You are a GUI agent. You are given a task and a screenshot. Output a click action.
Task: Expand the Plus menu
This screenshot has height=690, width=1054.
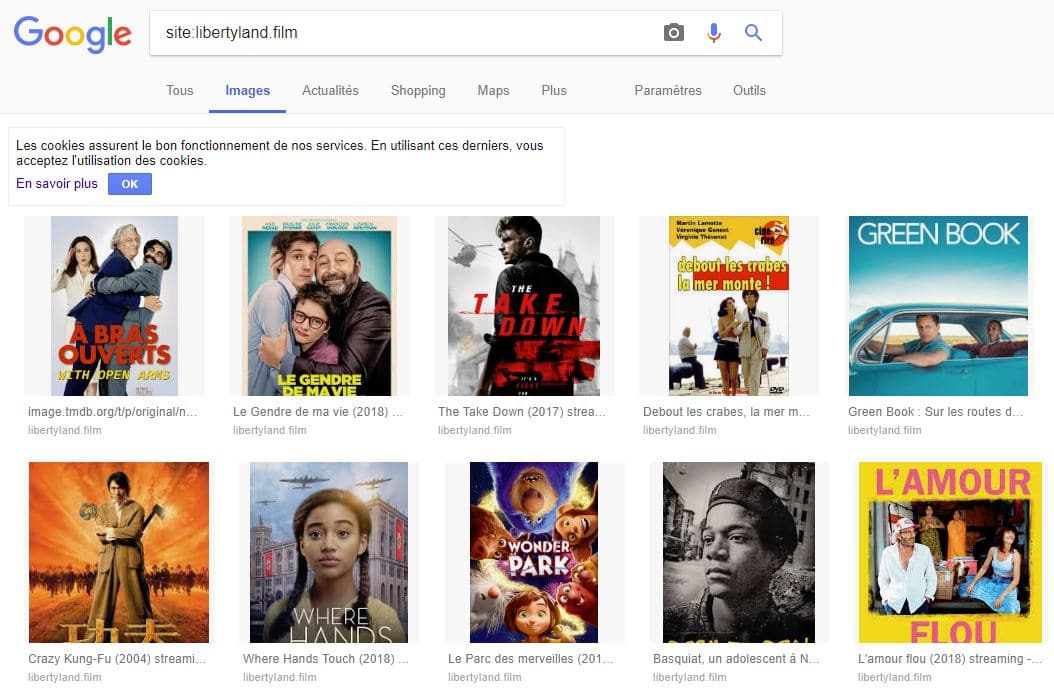coord(554,90)
